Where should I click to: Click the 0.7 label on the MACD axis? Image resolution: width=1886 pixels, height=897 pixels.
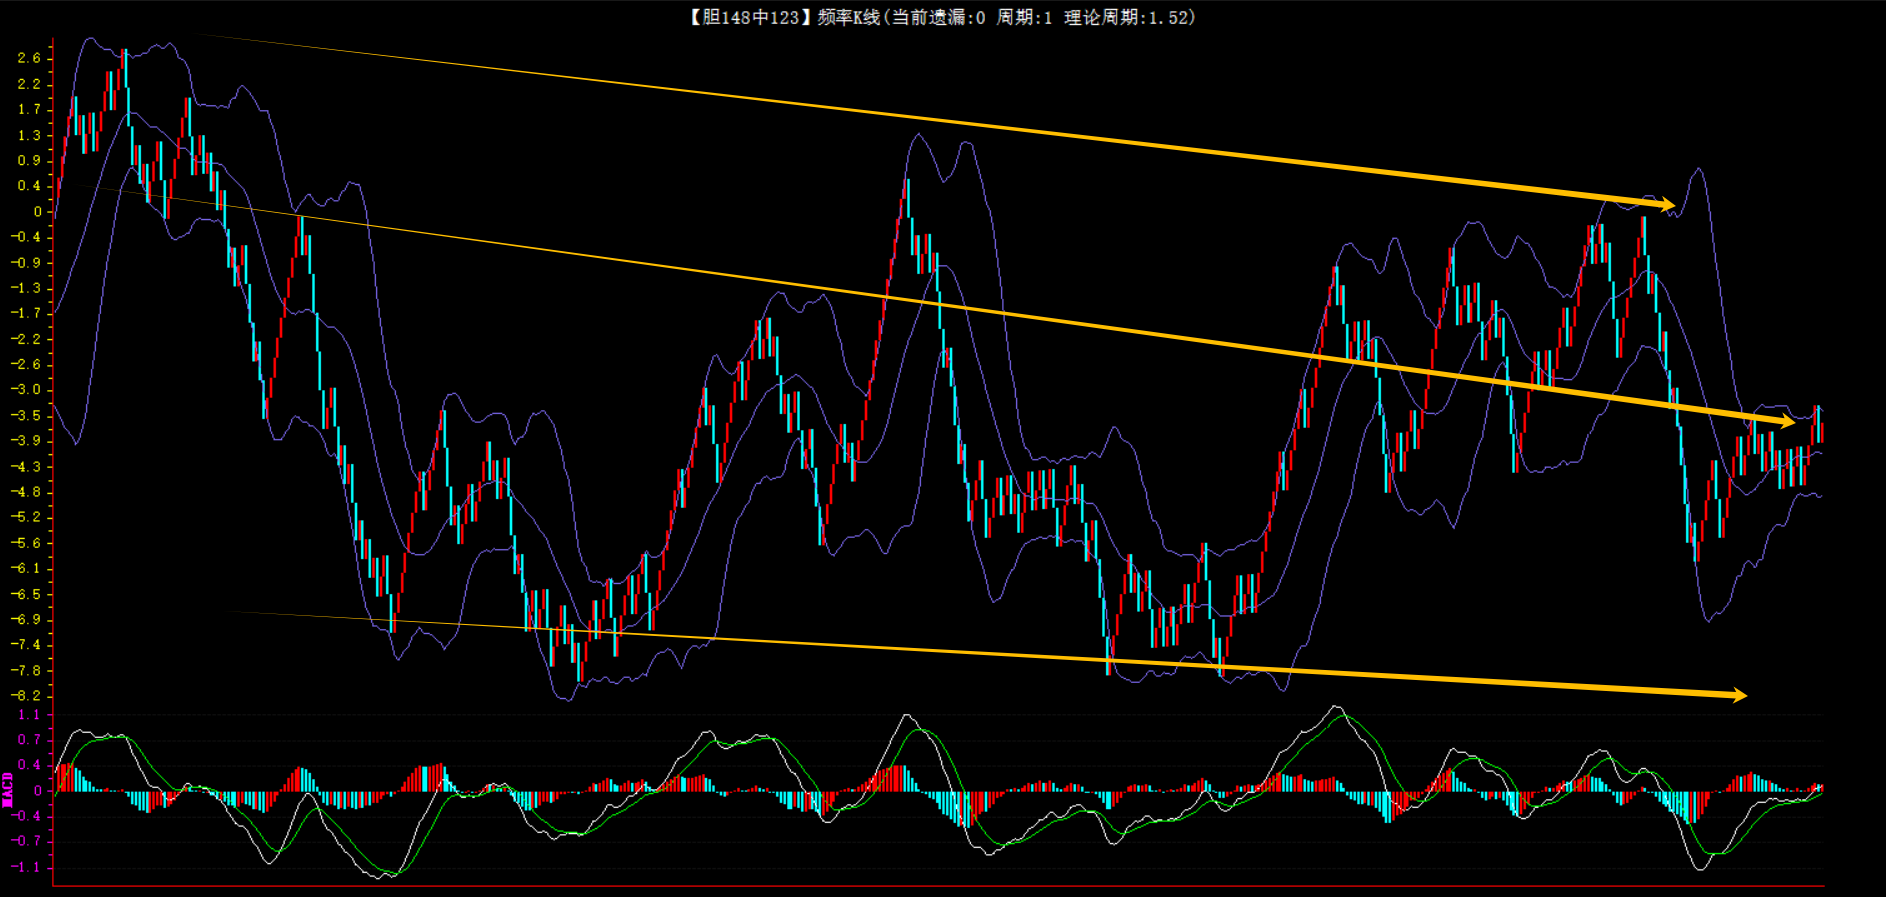coord(29,740)
